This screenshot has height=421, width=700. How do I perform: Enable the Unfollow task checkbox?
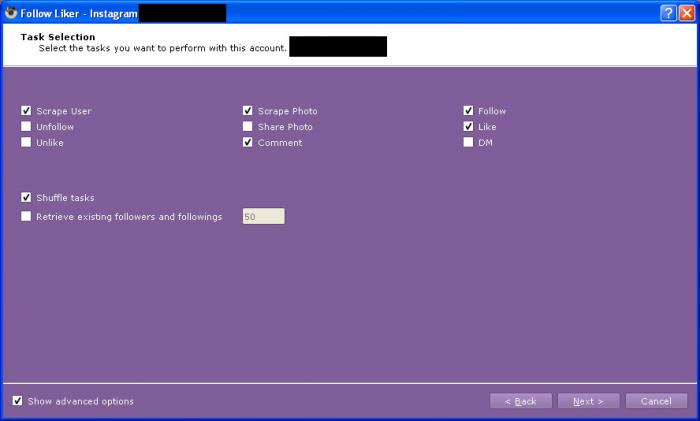pyautogui.click(x=26, y=127)
